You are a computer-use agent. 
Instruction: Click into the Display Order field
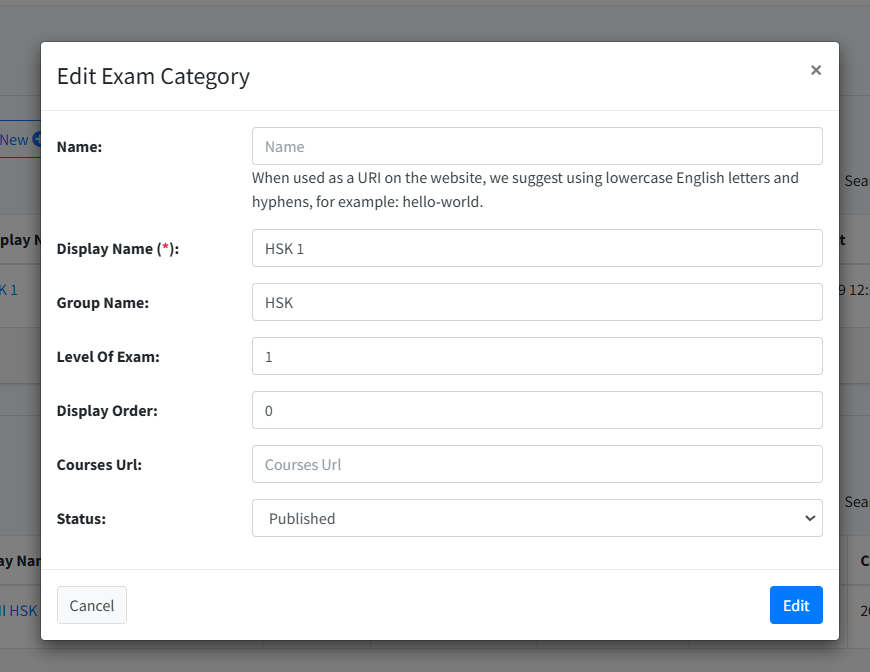point(537,410)
